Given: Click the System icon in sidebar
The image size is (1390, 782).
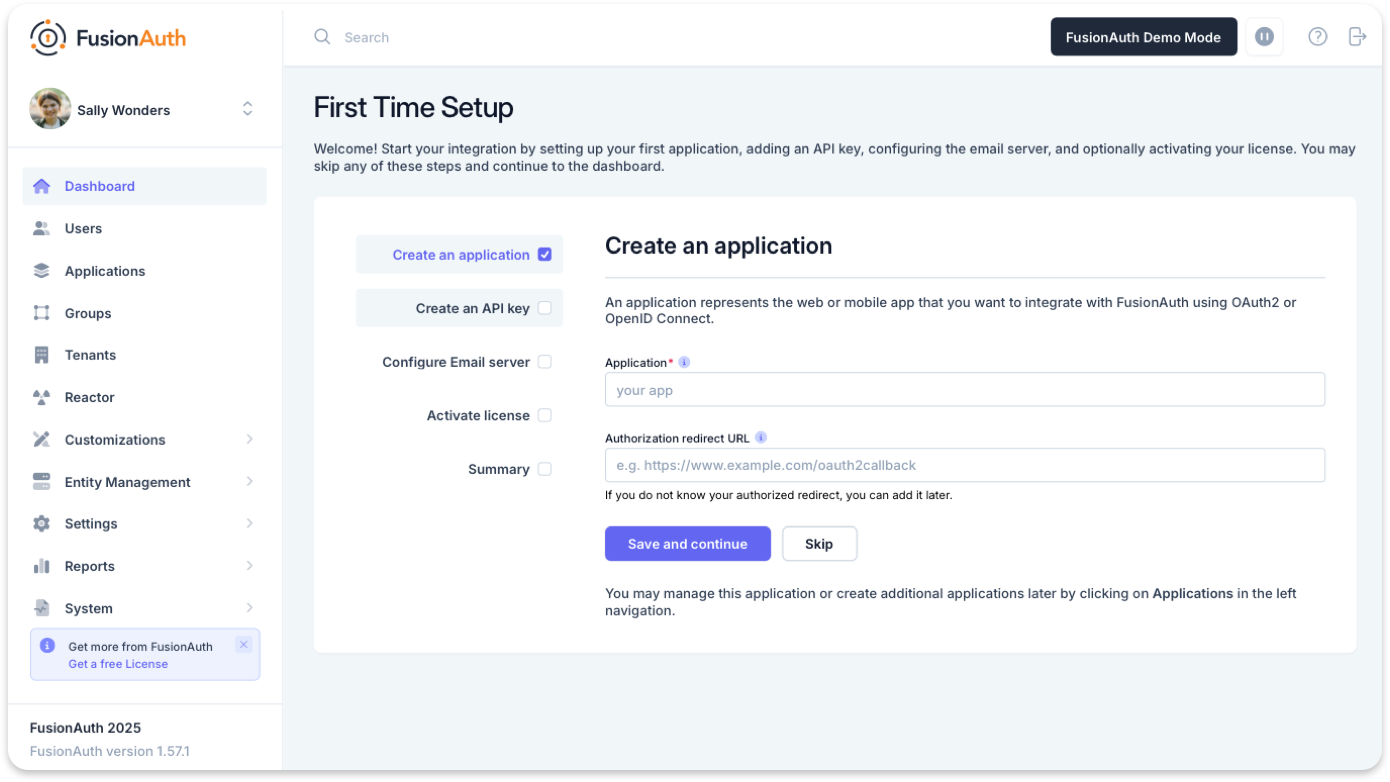Looking at the screenshot, I should click(41, 608).
